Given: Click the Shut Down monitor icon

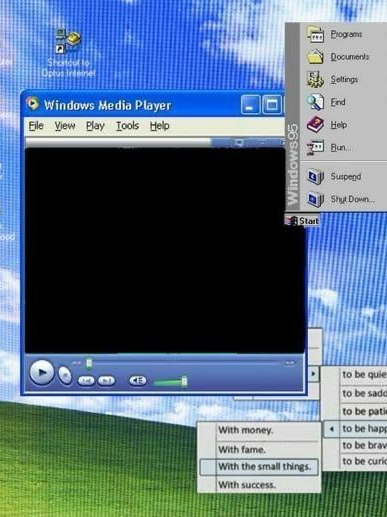Looking at the screenshot, I should (315, 199).
